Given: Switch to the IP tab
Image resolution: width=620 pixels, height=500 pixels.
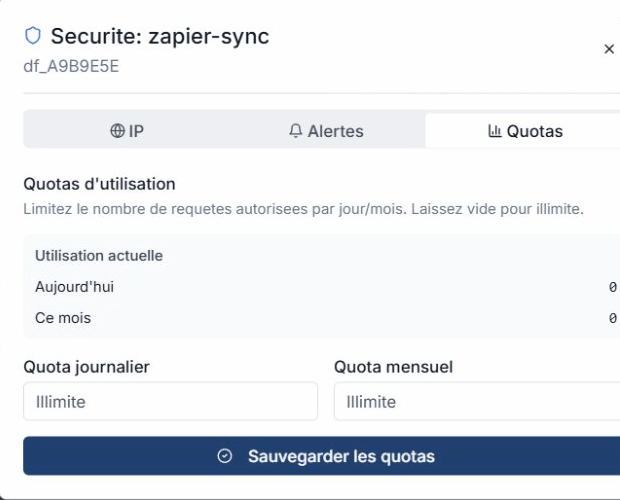Looking at the screenshot, I should 127,131.
